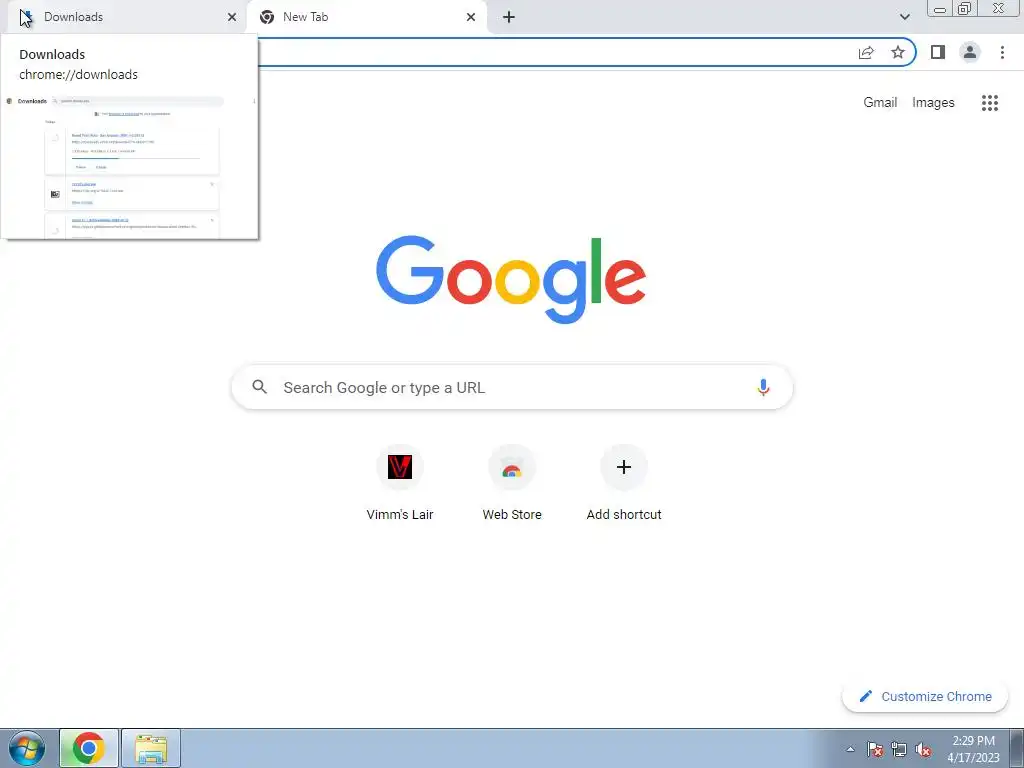Open Vimm's Lair shortcut

400,483
